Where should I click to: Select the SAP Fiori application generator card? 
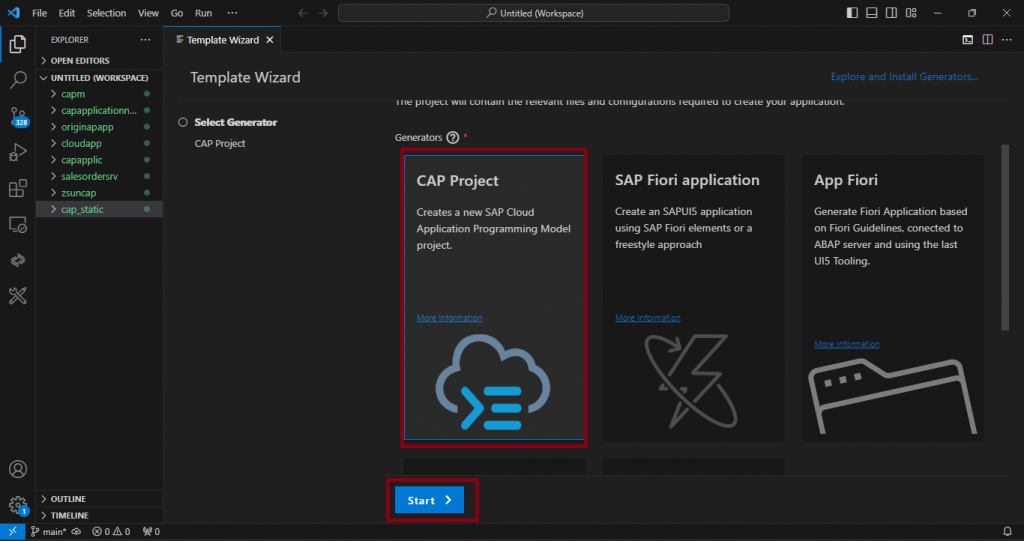[694, 298]
